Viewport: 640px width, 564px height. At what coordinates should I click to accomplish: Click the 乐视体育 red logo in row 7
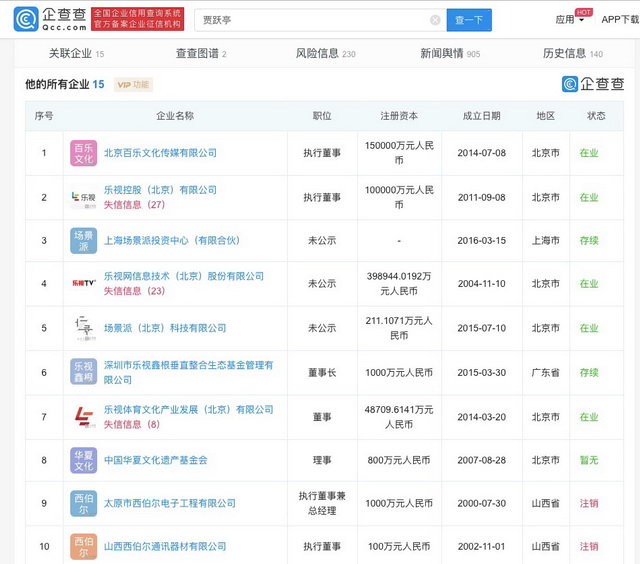pyautogui.click(x=83, y=416)
